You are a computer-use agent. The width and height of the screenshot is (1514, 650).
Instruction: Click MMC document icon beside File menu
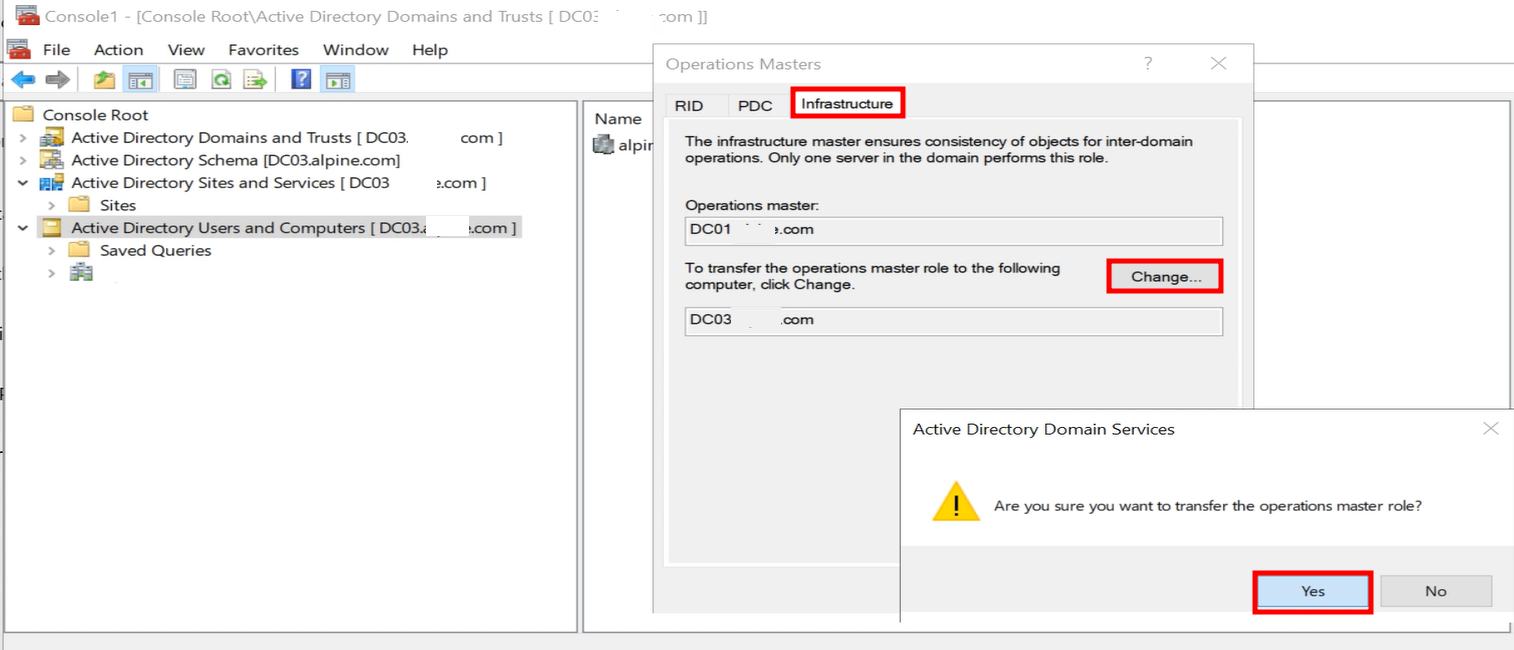(x=18, y=49)
